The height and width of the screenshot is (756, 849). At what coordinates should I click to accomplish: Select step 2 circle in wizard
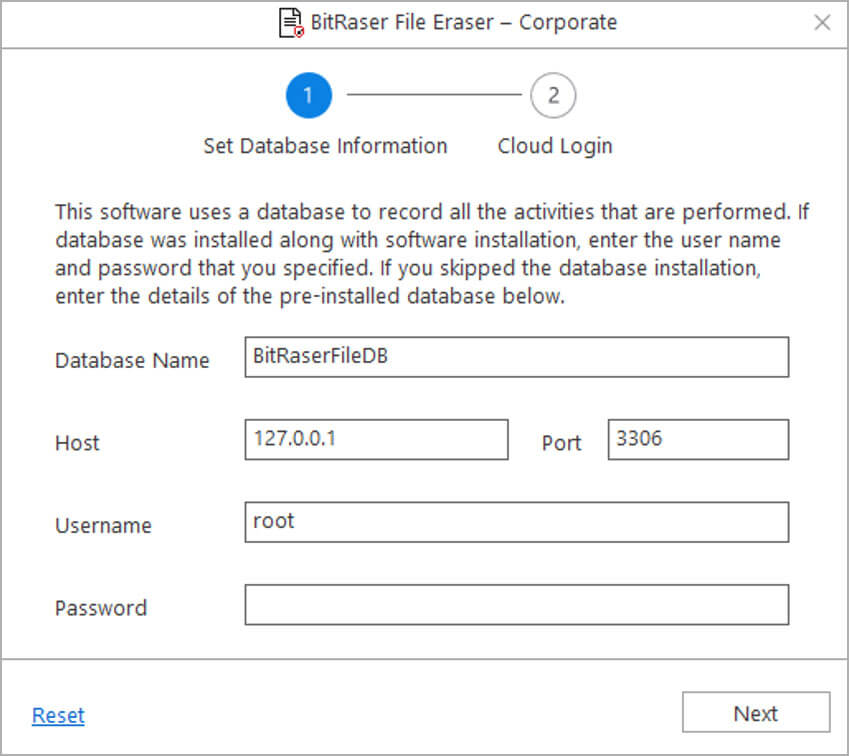(553, 95)
